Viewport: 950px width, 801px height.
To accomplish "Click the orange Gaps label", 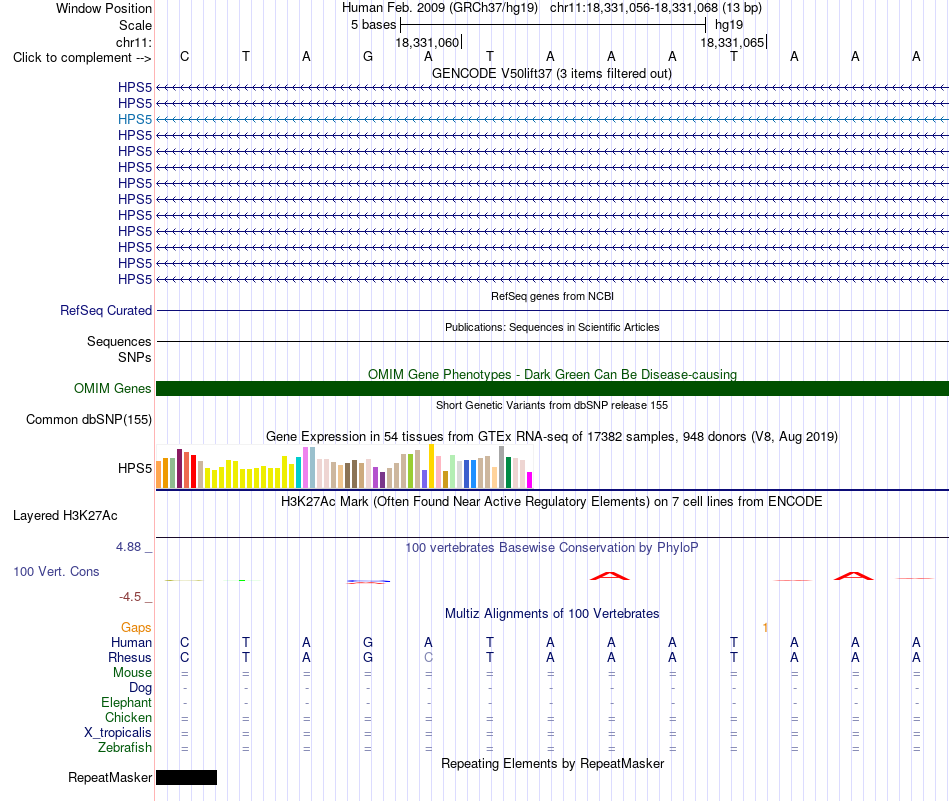I will click(x=136, y=628).
